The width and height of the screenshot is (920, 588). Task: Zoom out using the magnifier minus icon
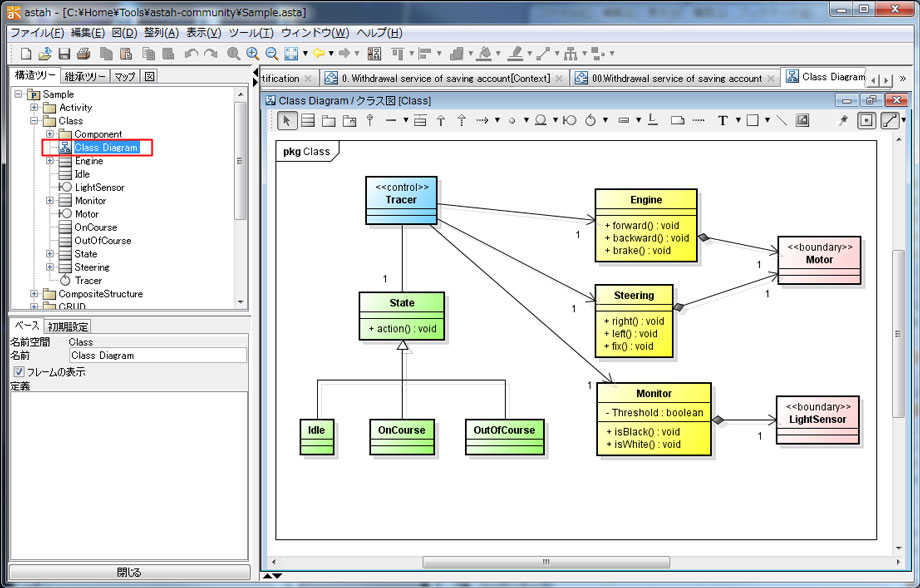click(x=271, y=54)
